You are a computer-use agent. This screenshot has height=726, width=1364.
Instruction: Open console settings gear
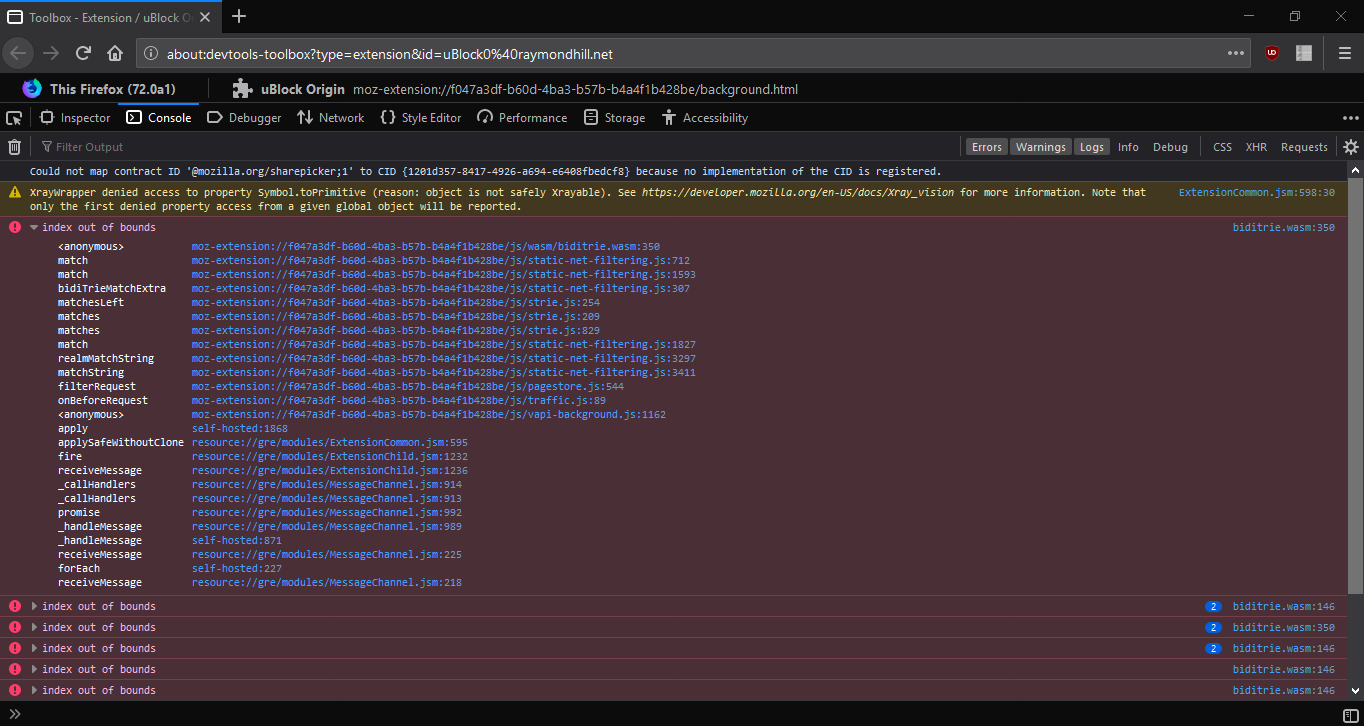(1351, 147)
